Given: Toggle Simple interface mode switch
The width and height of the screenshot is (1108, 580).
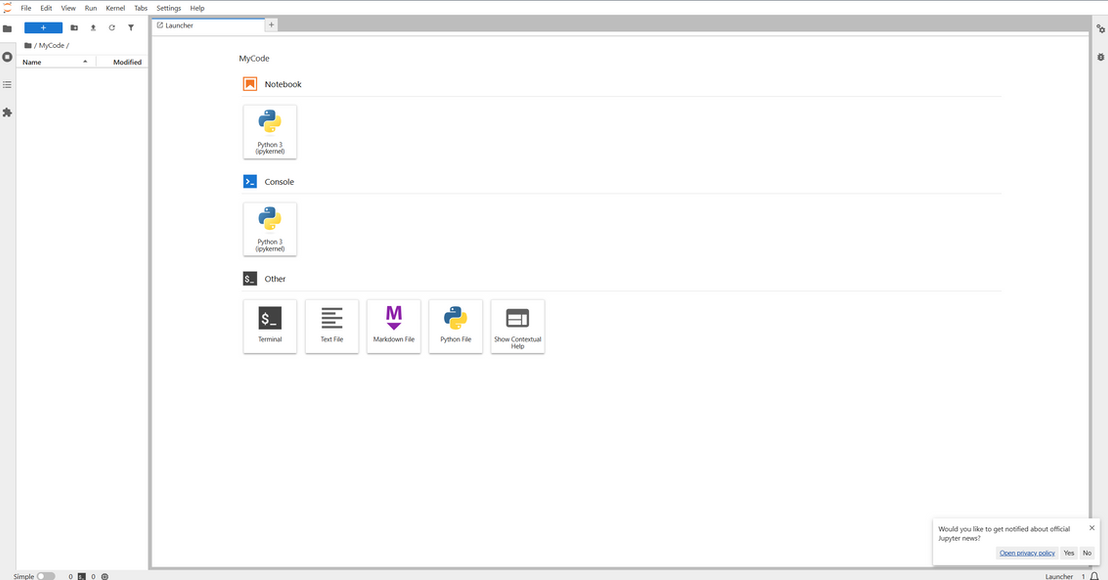Looking at the screenshot, I should [46, 576].
